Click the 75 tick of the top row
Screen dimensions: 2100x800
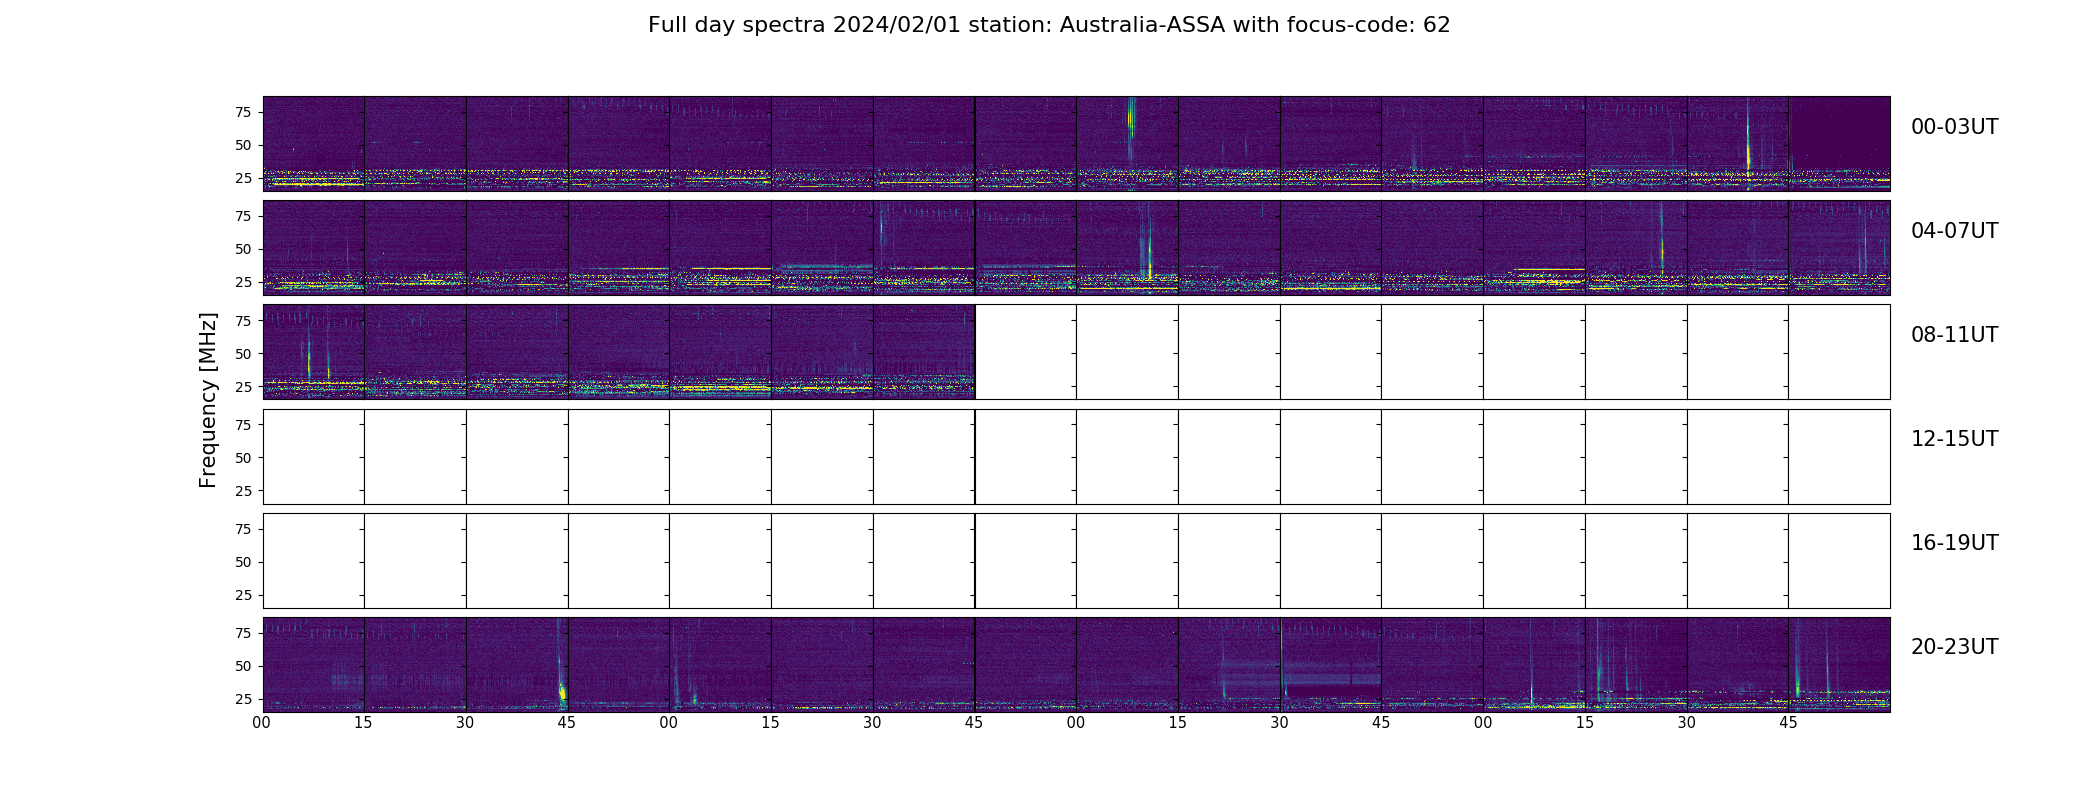[243, 112]
